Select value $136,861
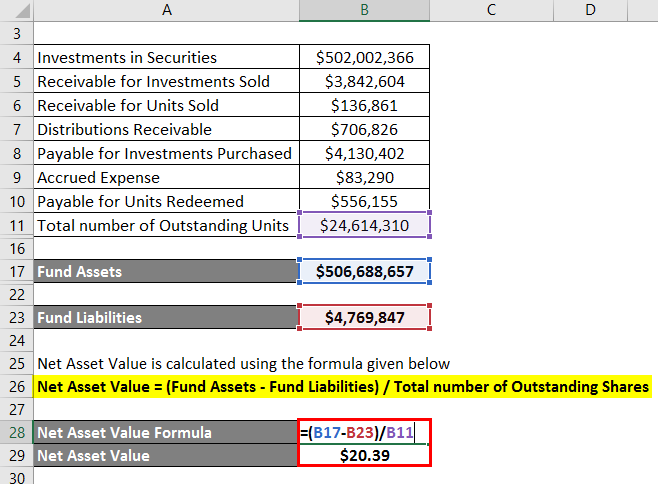This screenshot has width=658, height=484. tap(364, 105)
